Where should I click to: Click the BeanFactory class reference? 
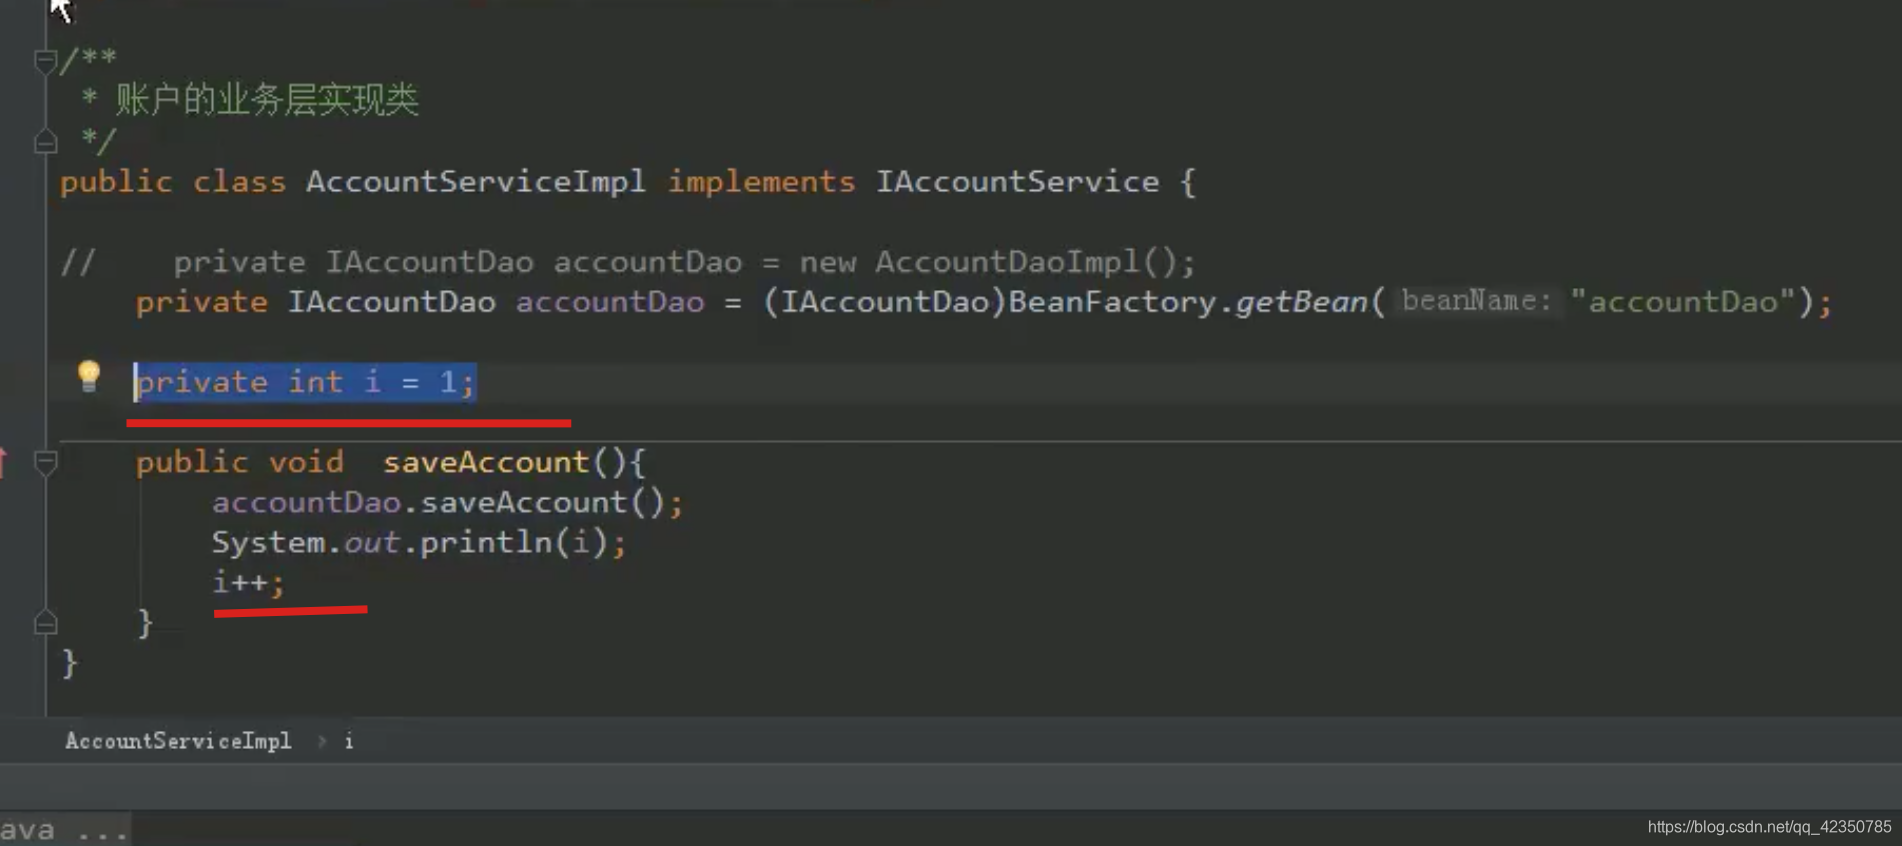coord(1112,302)
